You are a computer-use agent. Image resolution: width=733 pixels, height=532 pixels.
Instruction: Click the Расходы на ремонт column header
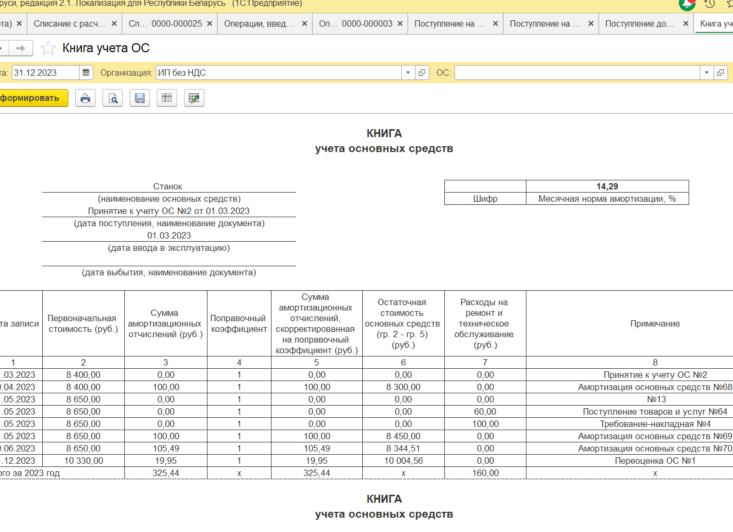pyautogui.click(x=485, y=324)
